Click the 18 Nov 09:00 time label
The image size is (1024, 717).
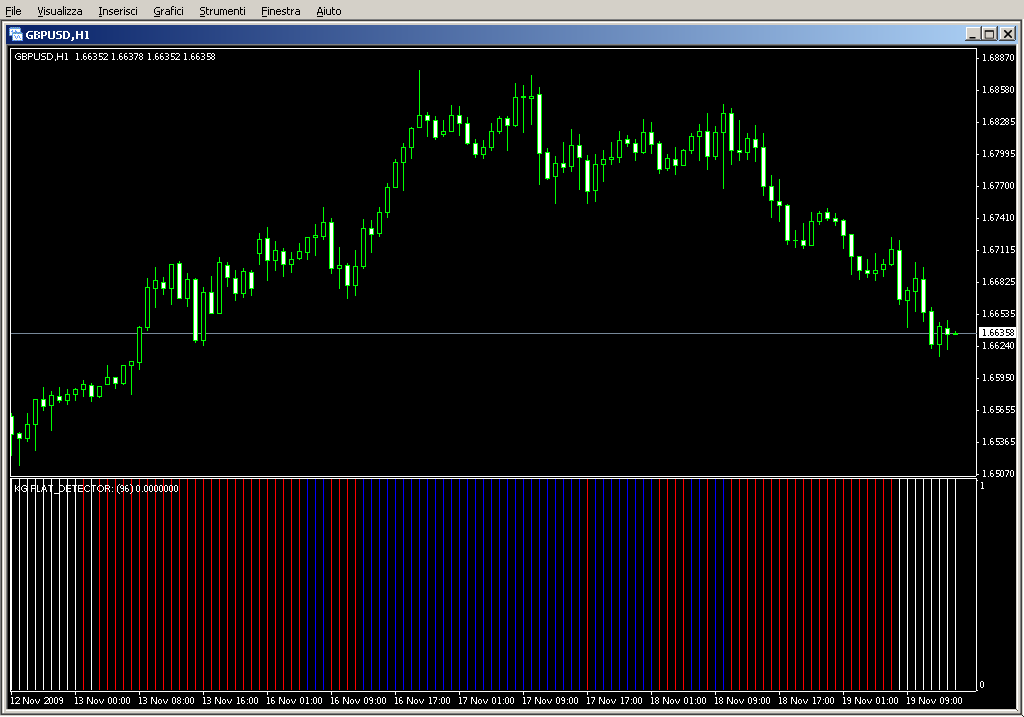742,701
